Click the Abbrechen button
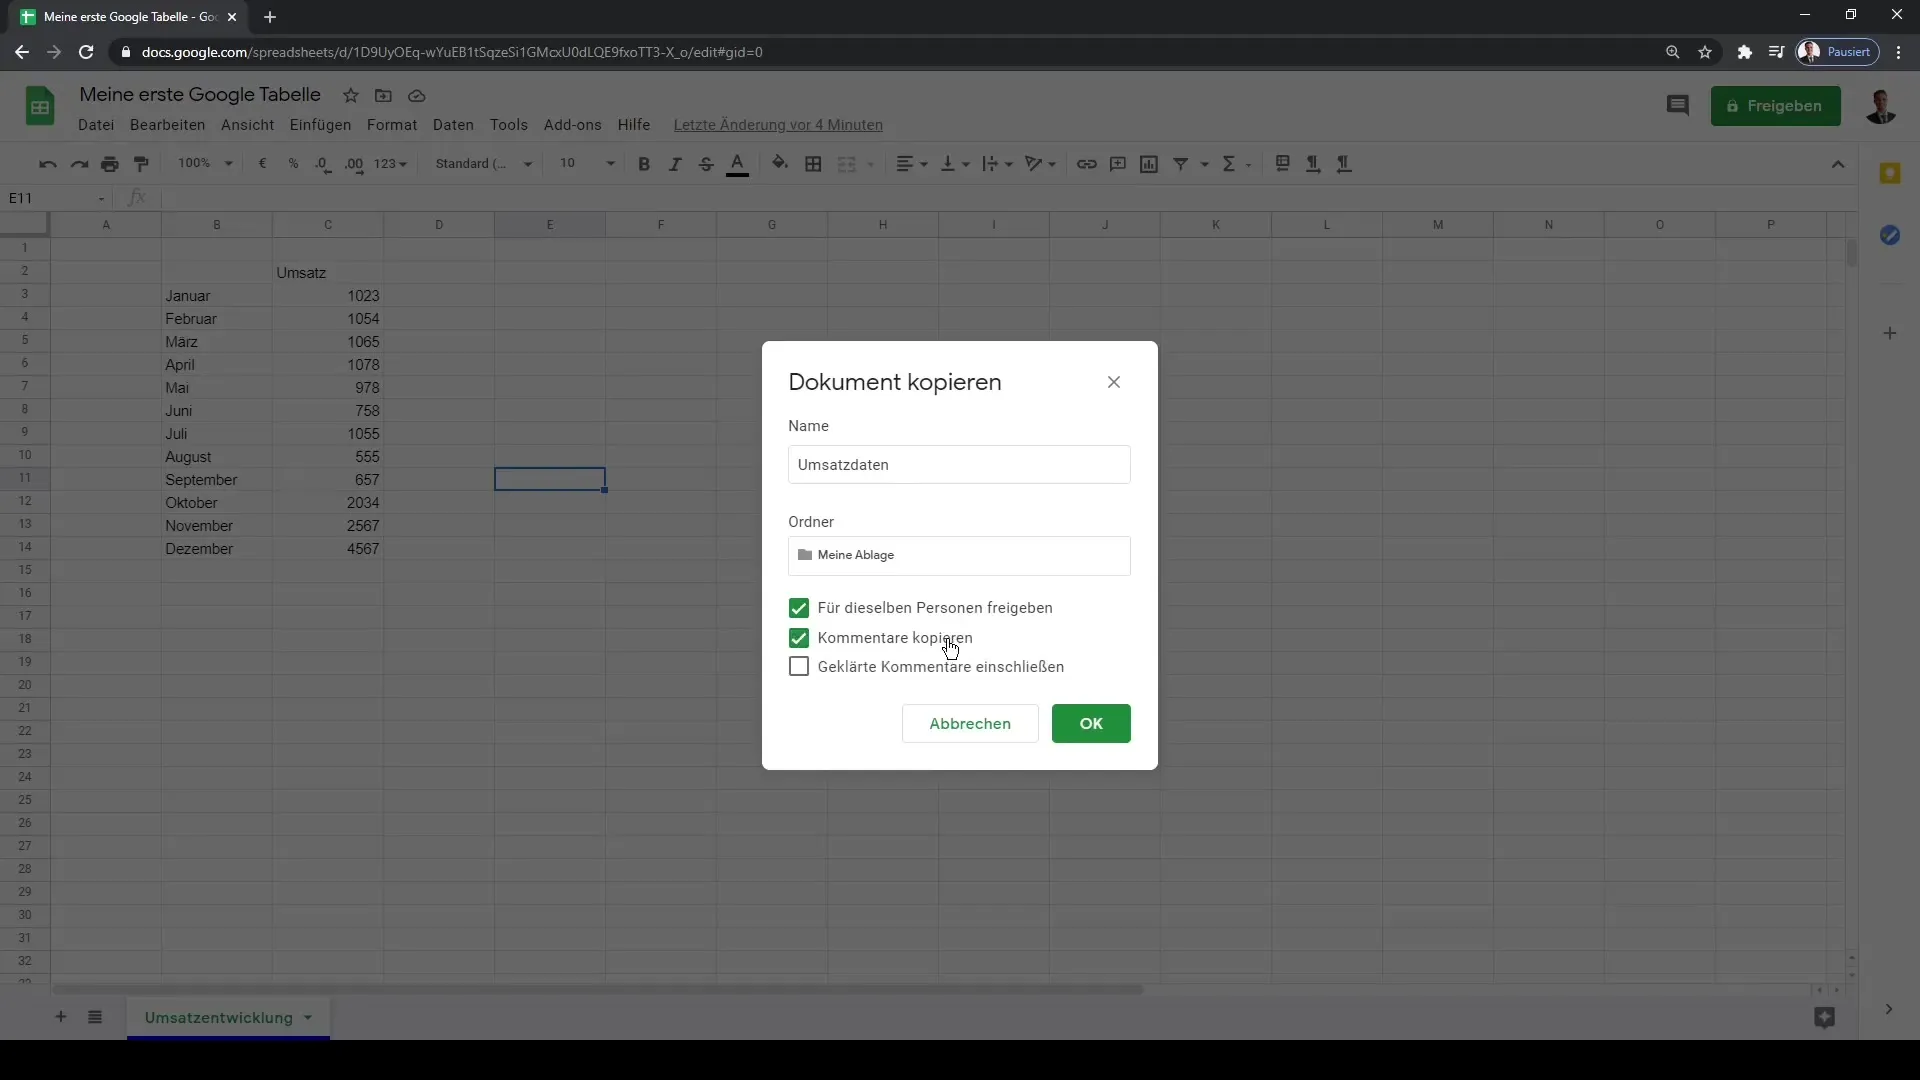Viewport: 1920px width, 1080px height. (x=969, y=723)
